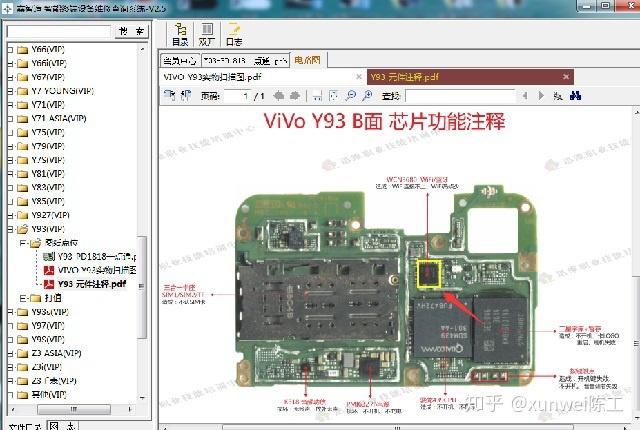This screenshot has width=640, height=430.
Task: Click the 目录 directory toolbar icon
Action: [180, 34]
